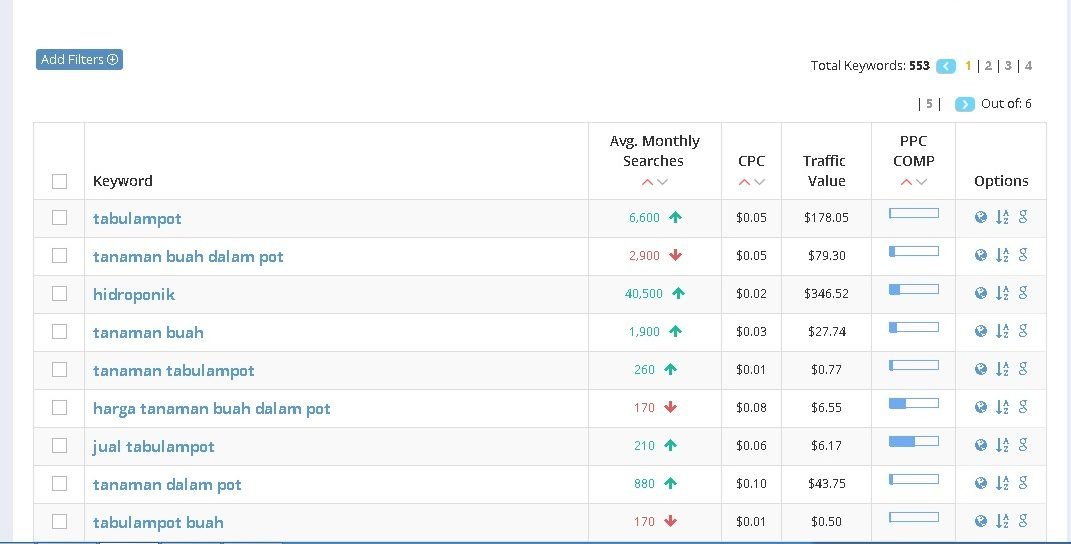
Task: Toggle the select-all checkbox in header
Action: (x=60, y=181)
